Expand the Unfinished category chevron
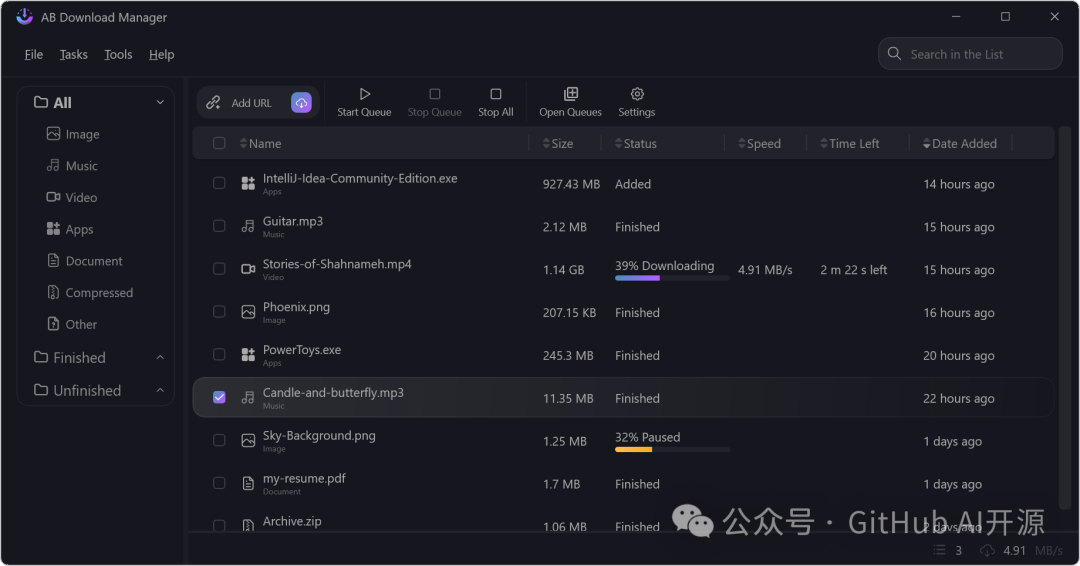The width and height of the screenshot is (1080, 566). (160, 390)
